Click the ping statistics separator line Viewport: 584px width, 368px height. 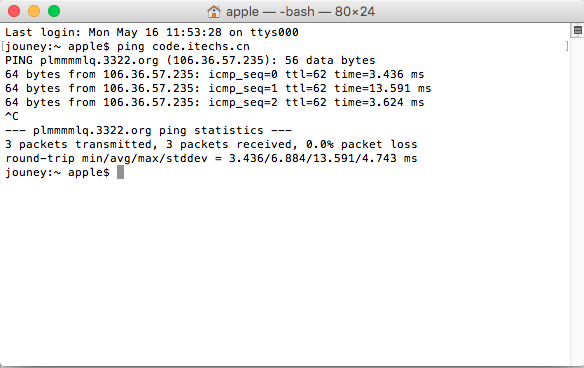point(148,130)
